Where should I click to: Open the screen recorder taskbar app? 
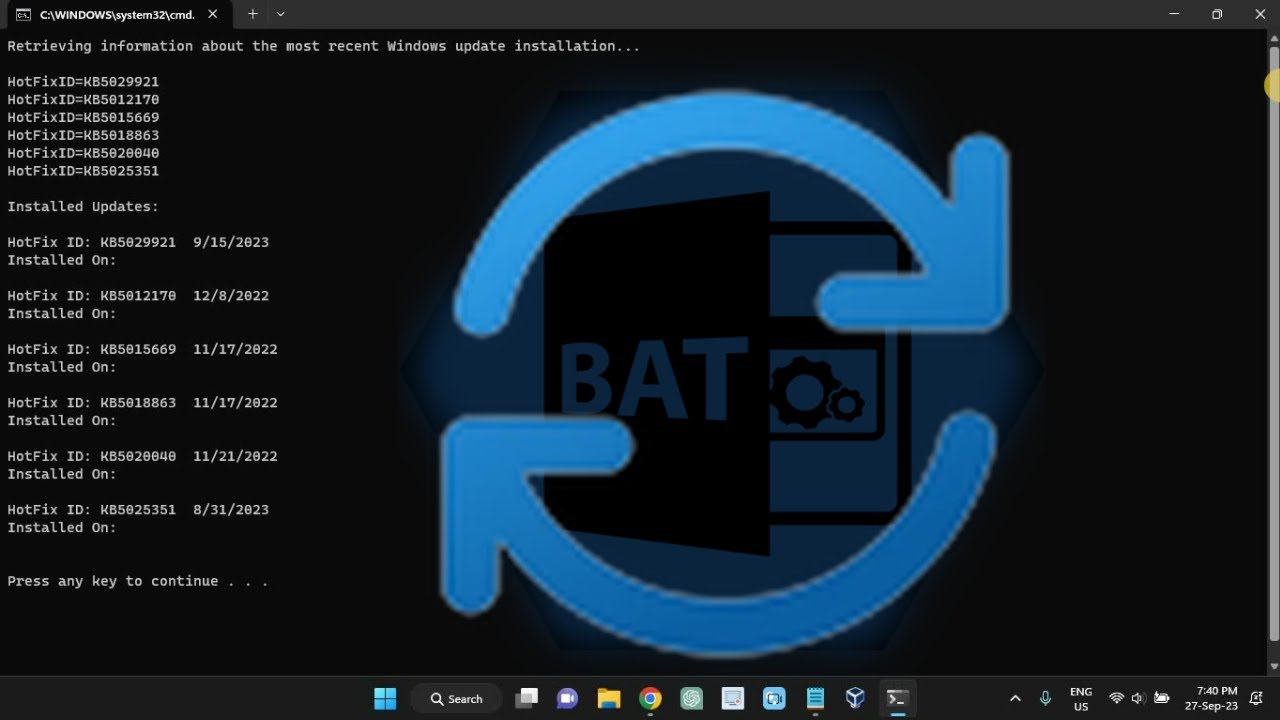coord(733,699)
